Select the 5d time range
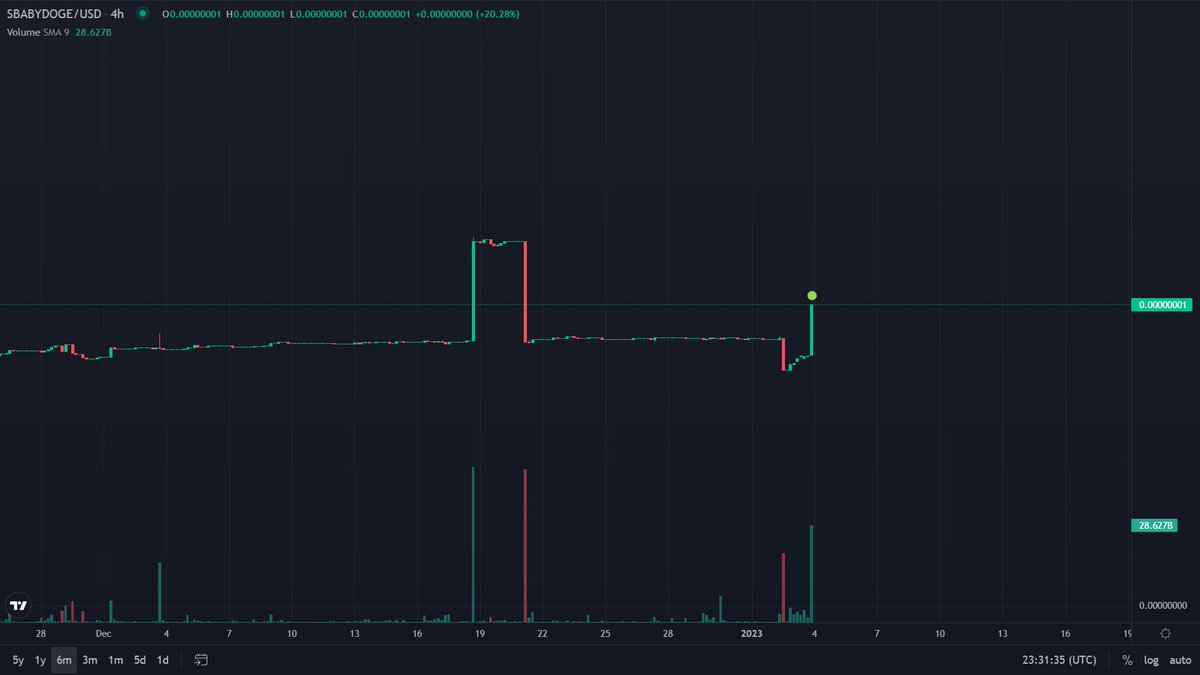Viewport: 1200px width, 675px height. coord(140,660)
